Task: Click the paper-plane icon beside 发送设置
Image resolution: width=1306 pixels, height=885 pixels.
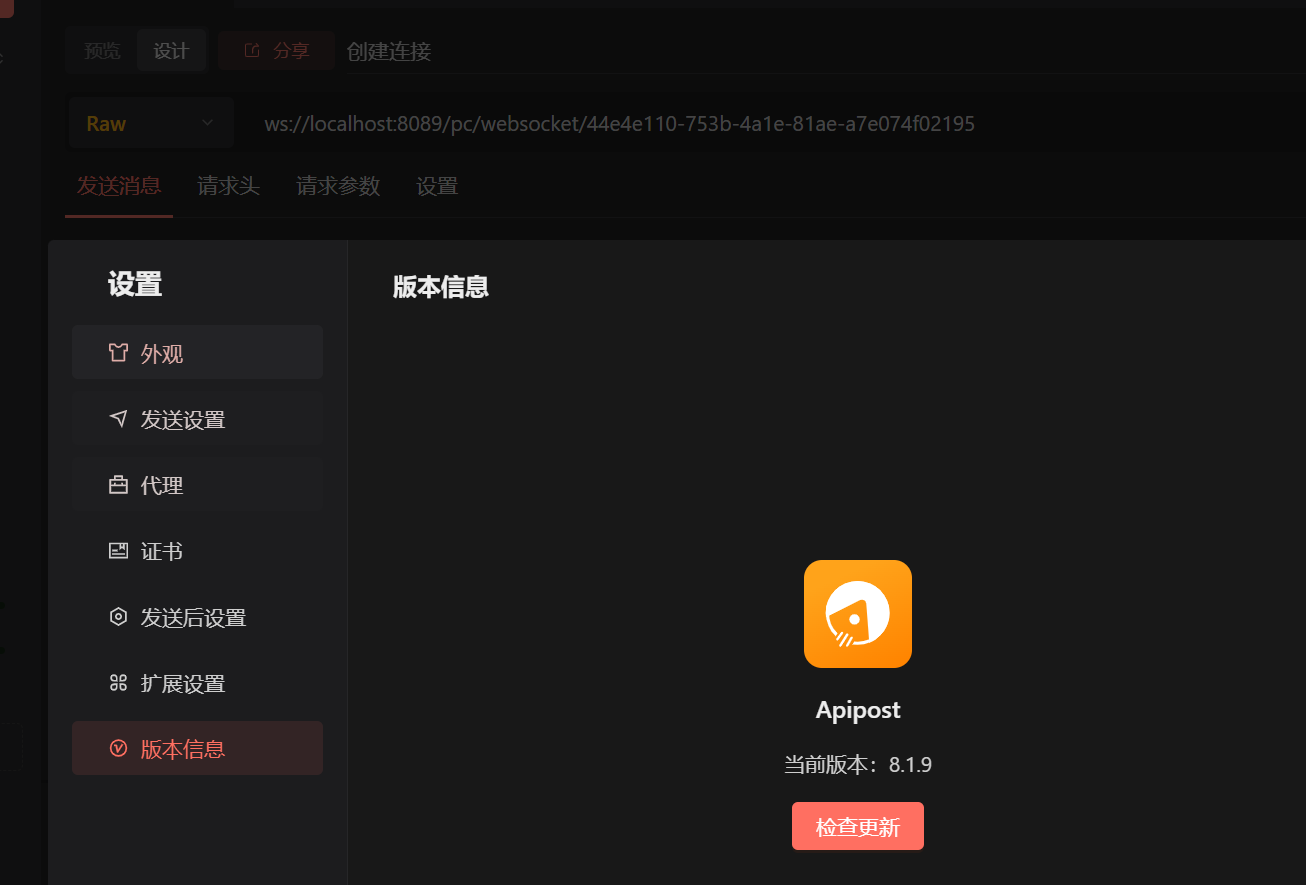Action: pyautogui.click(x=118, y=419)
